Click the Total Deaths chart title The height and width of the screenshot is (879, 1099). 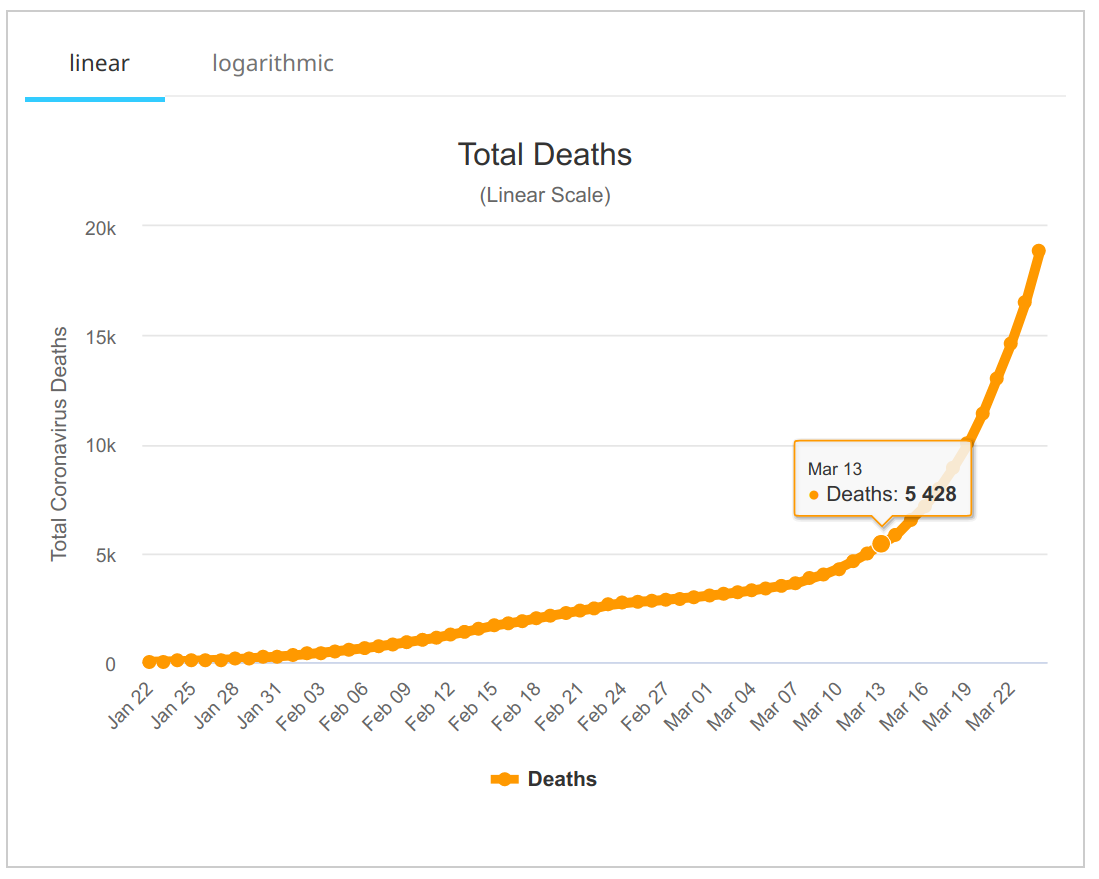[x=544, y=154]
